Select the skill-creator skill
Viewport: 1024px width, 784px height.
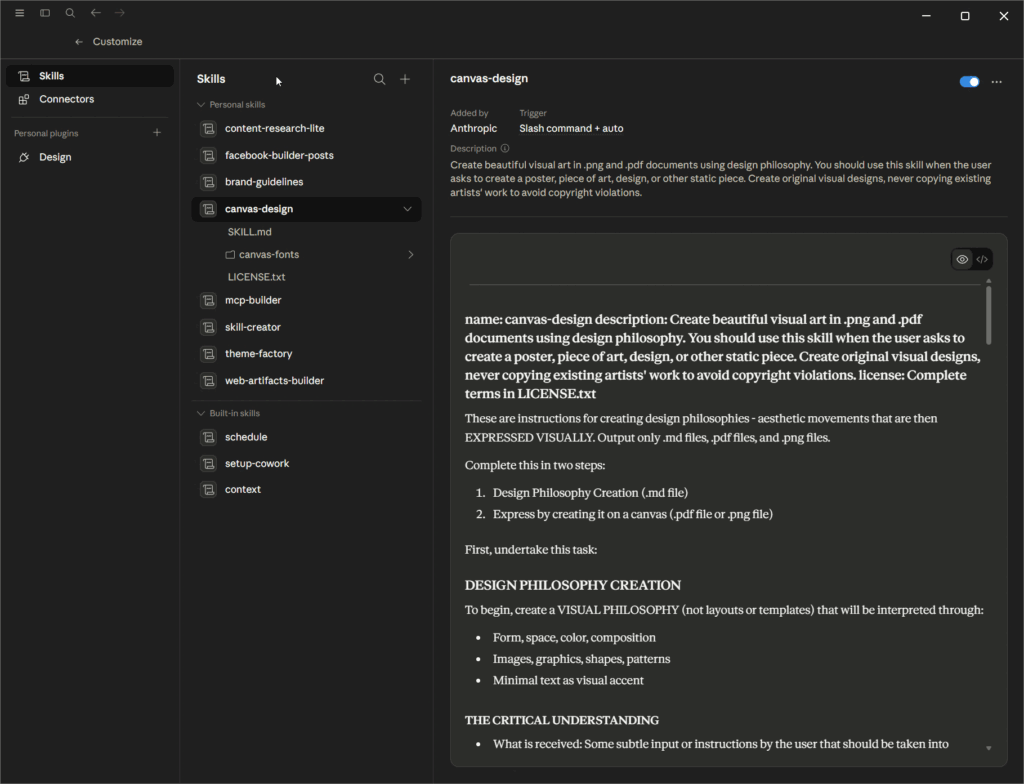pos(306,327)
